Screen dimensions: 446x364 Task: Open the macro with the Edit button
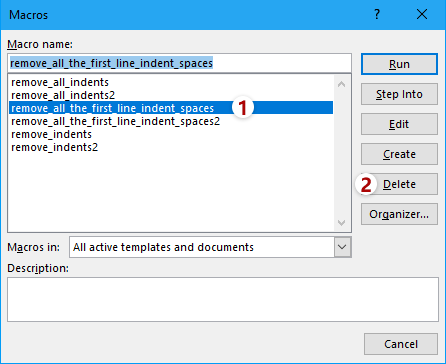399,124
